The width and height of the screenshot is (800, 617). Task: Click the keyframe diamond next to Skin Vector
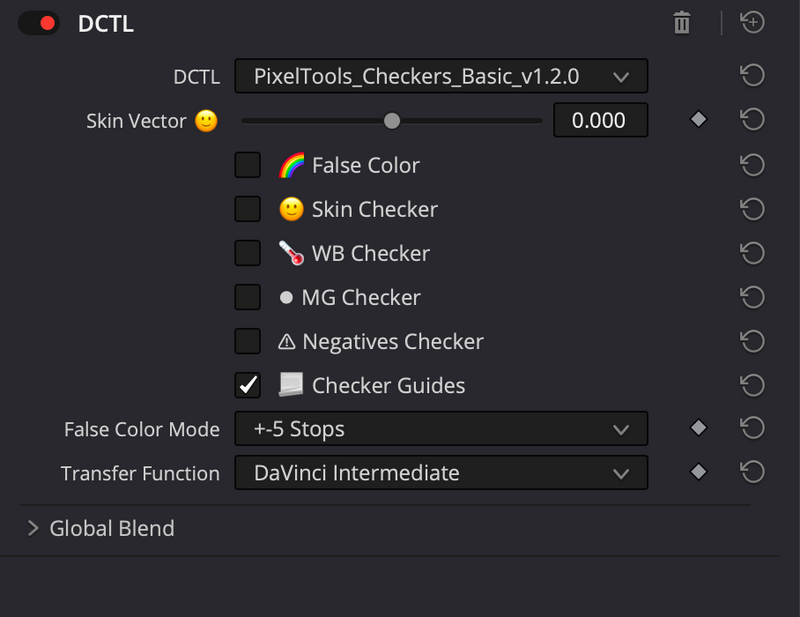697,119
